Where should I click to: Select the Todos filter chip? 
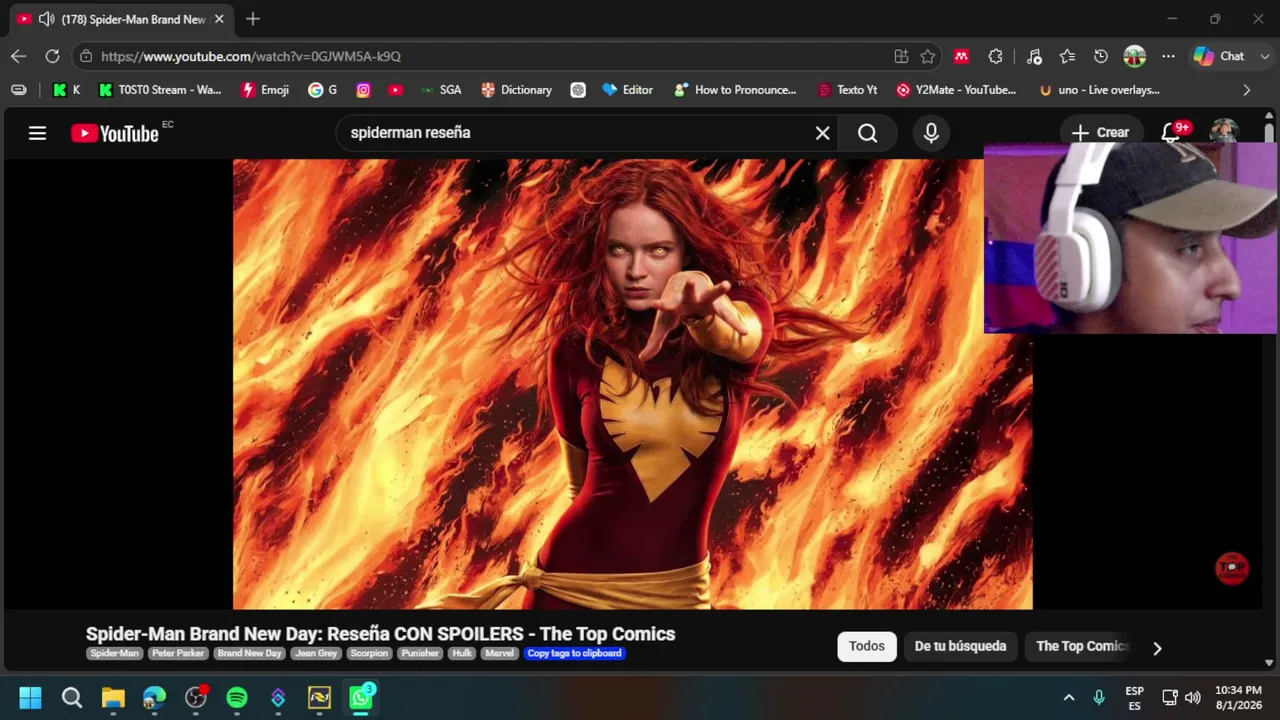click(x=867, y=646)
